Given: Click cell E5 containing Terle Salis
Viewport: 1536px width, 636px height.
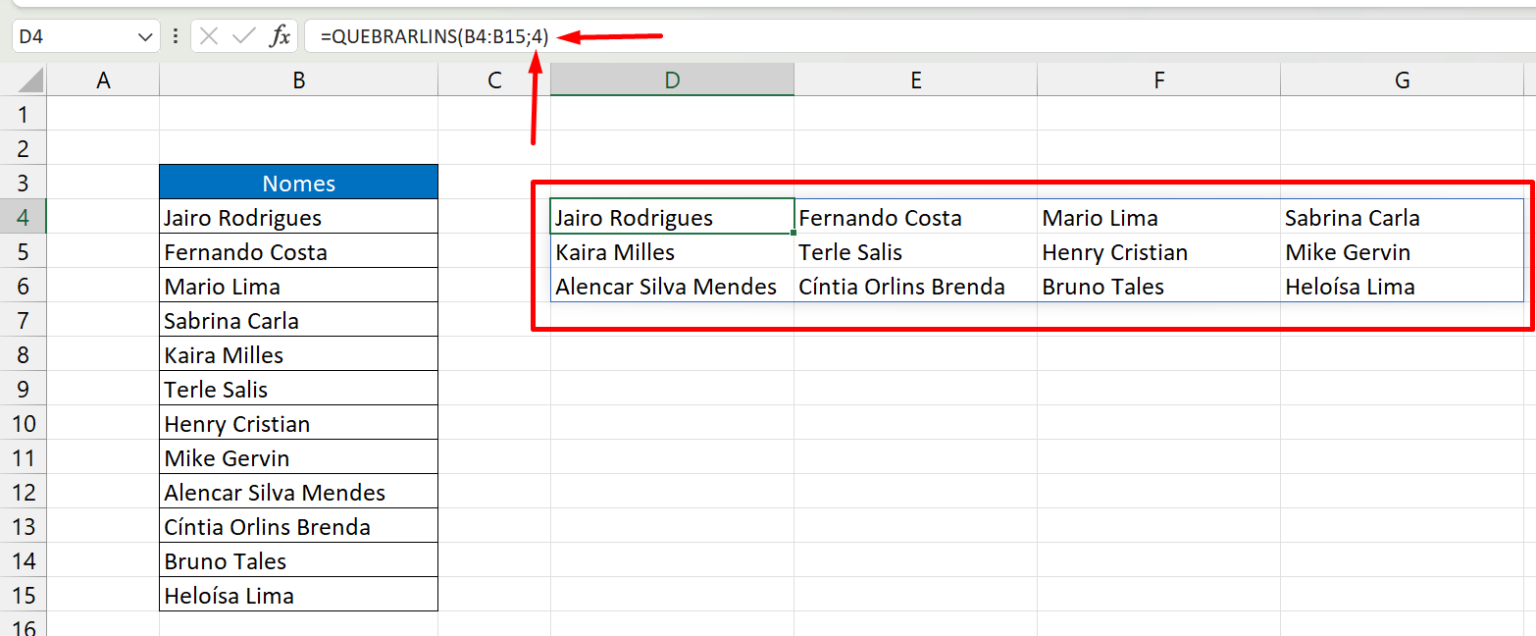Looking at the screenshot, I should click(915, 251).
